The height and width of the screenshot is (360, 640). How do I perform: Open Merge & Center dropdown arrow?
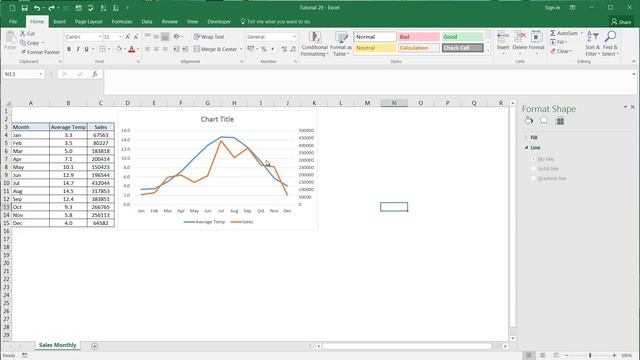[x=241, y=49]
